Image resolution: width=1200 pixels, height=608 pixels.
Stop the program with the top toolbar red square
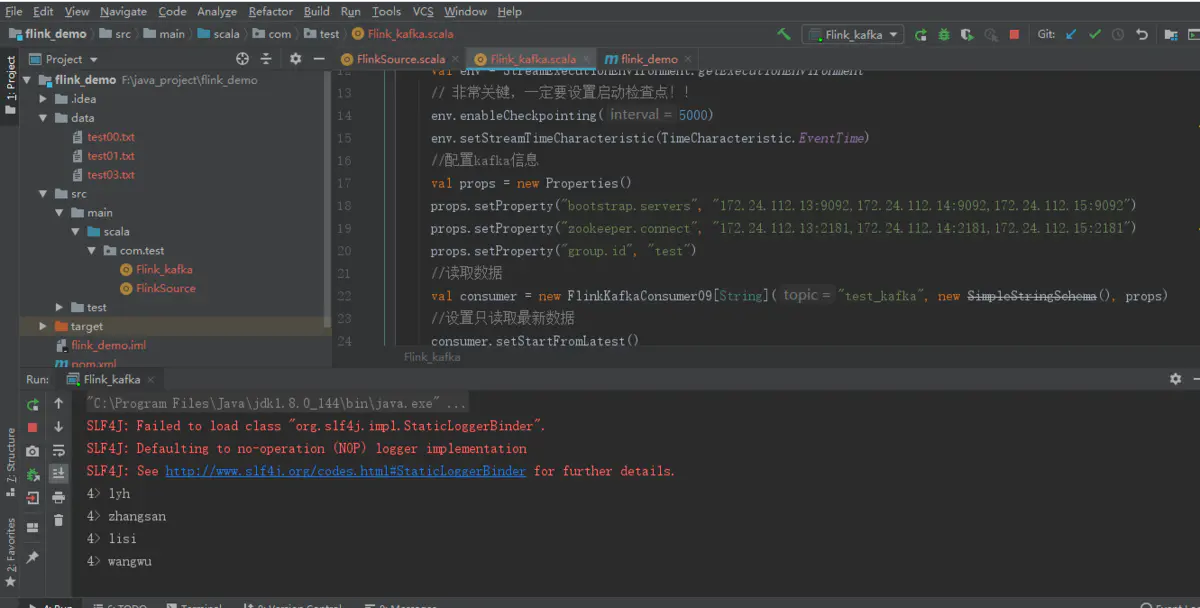[x=1014, y=34]
